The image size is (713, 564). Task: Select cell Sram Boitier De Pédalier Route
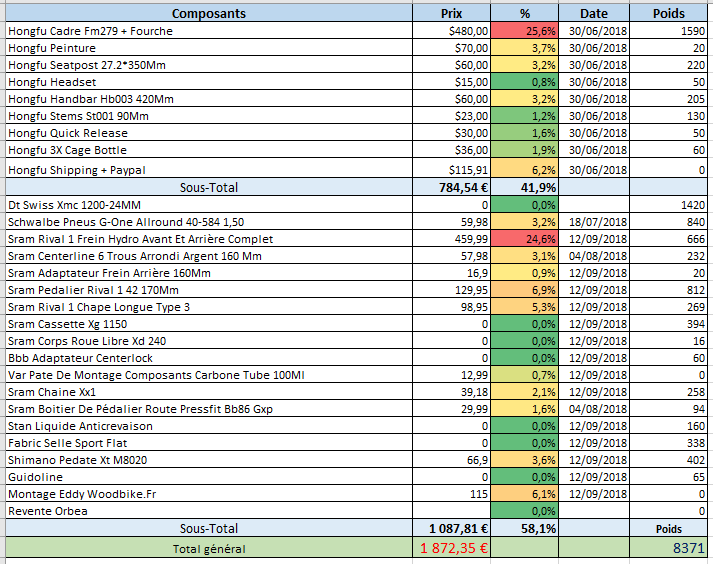point(209,409)
